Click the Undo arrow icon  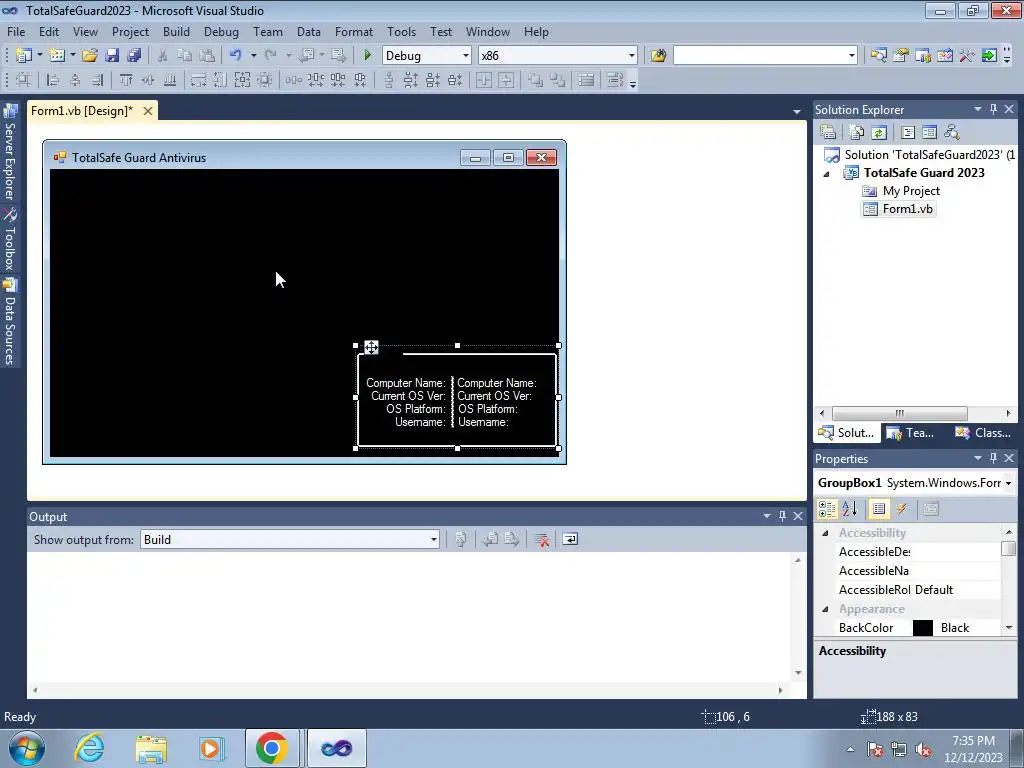236,56
